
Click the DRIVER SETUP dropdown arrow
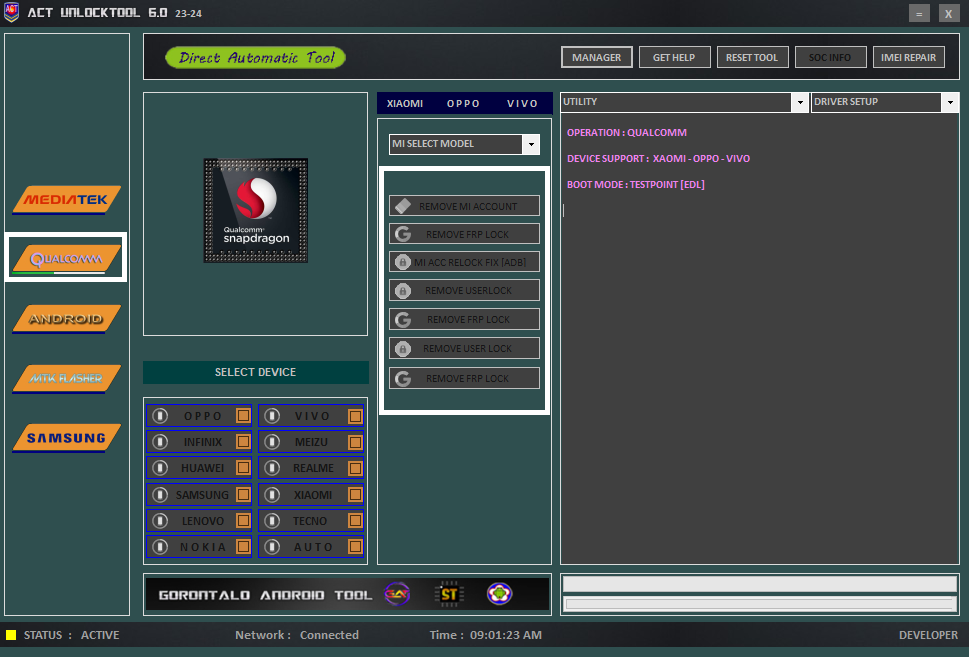pyautogui.click(x=950, y=102)
